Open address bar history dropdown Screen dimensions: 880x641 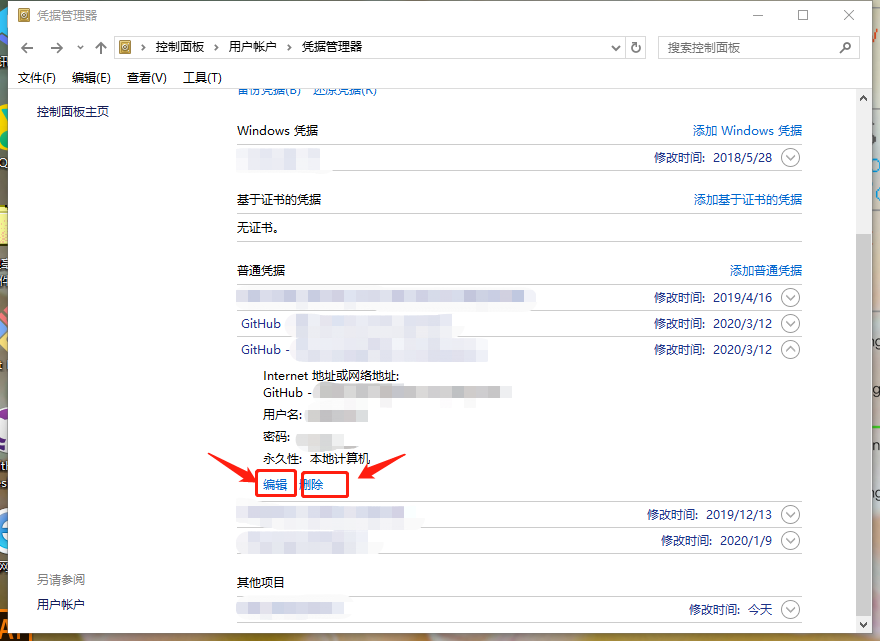(x=616, y=48)
